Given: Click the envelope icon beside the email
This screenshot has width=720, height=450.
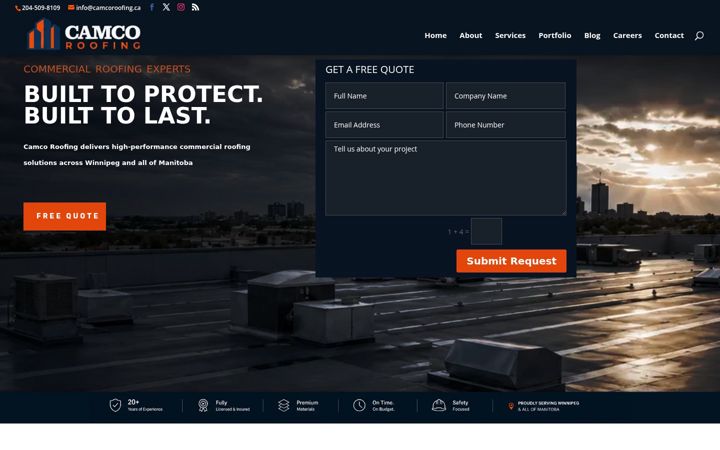Looking at the screenshot, I should click(x=71, y=7).
